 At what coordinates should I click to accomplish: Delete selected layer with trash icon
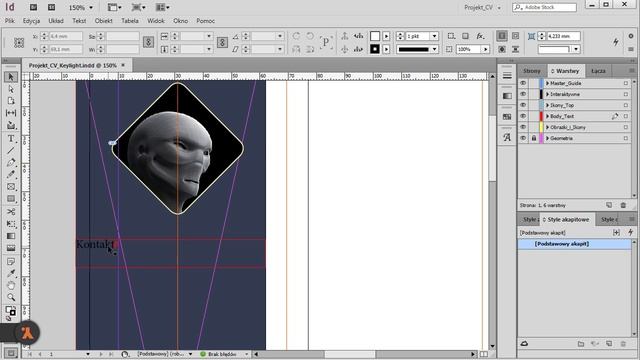pyautogui.click(x=623, y=205)
